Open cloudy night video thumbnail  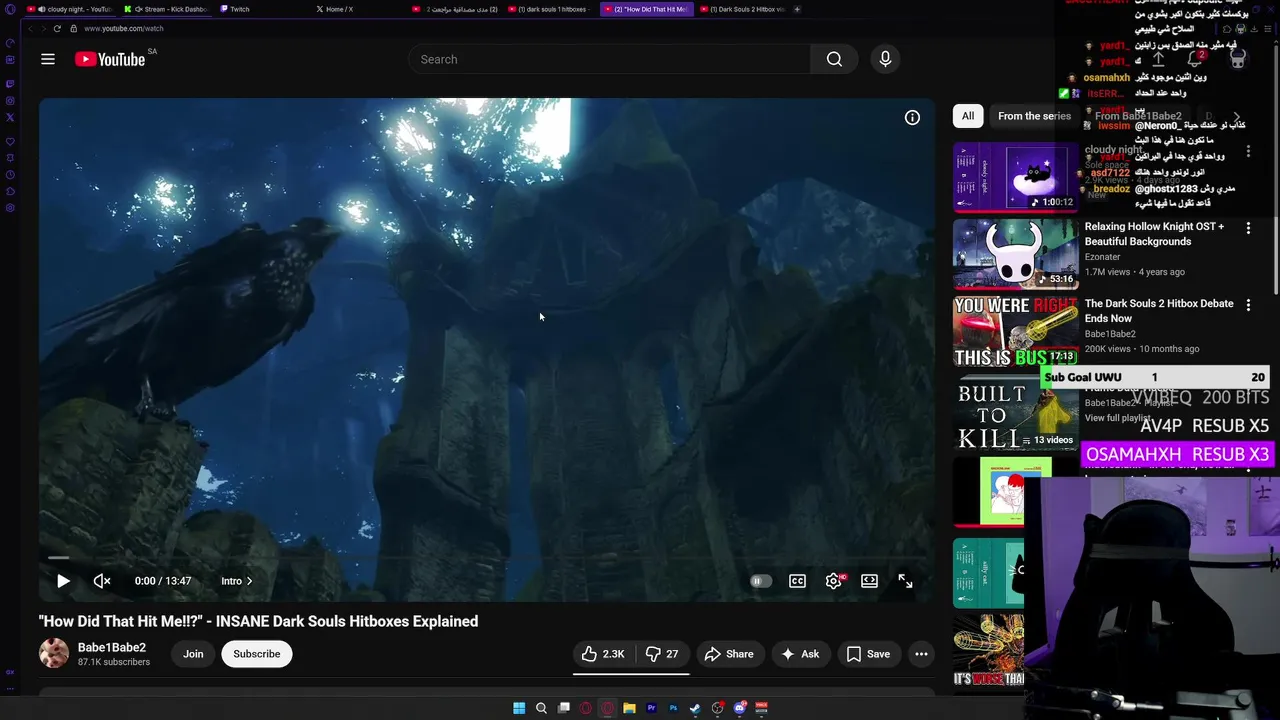coord(1016,177)
